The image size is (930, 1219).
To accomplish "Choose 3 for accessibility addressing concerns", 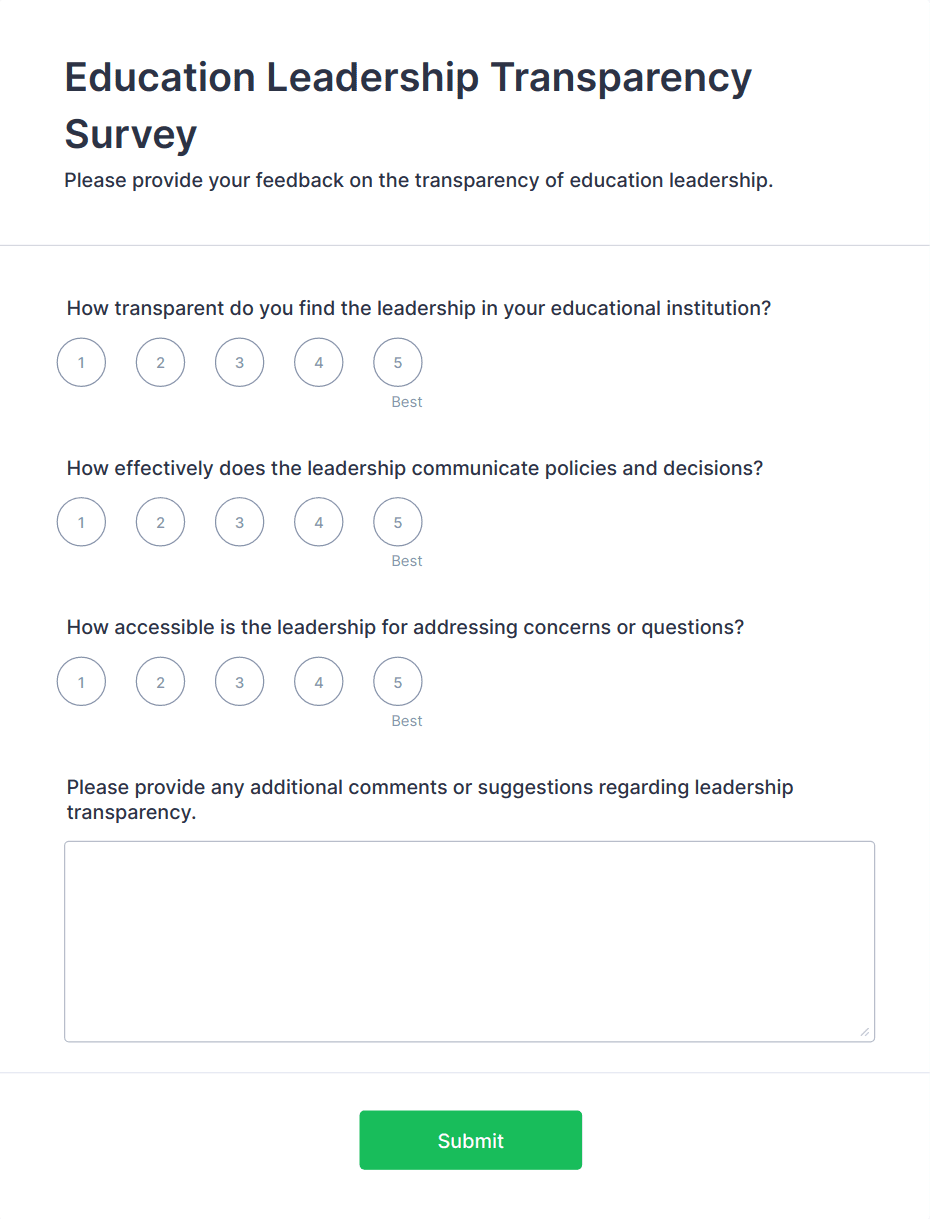I will tap(239, 682).
